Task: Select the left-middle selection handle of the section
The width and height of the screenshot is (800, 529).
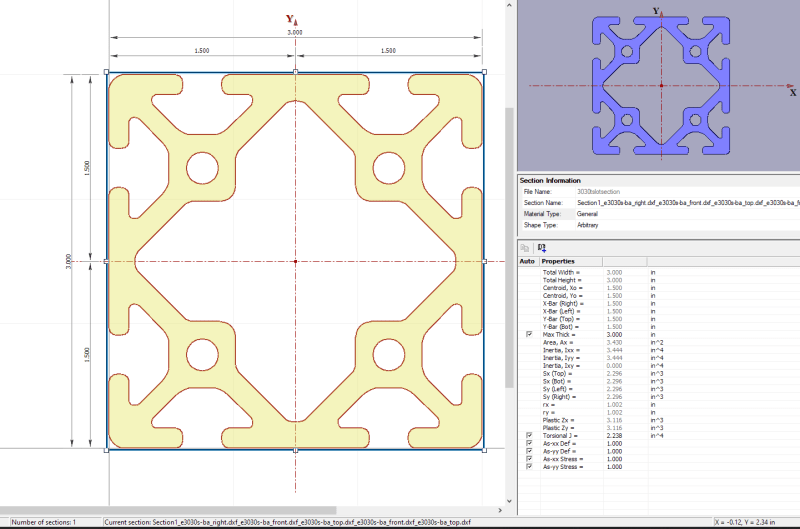Action: (x=107, y=261)
